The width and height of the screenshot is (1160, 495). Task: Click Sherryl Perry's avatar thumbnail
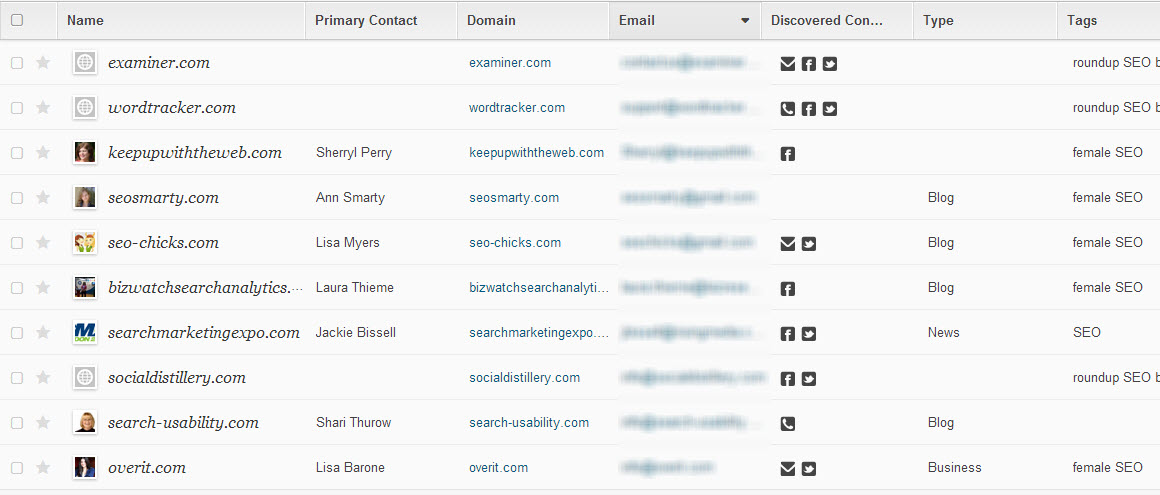click(85, 152)
